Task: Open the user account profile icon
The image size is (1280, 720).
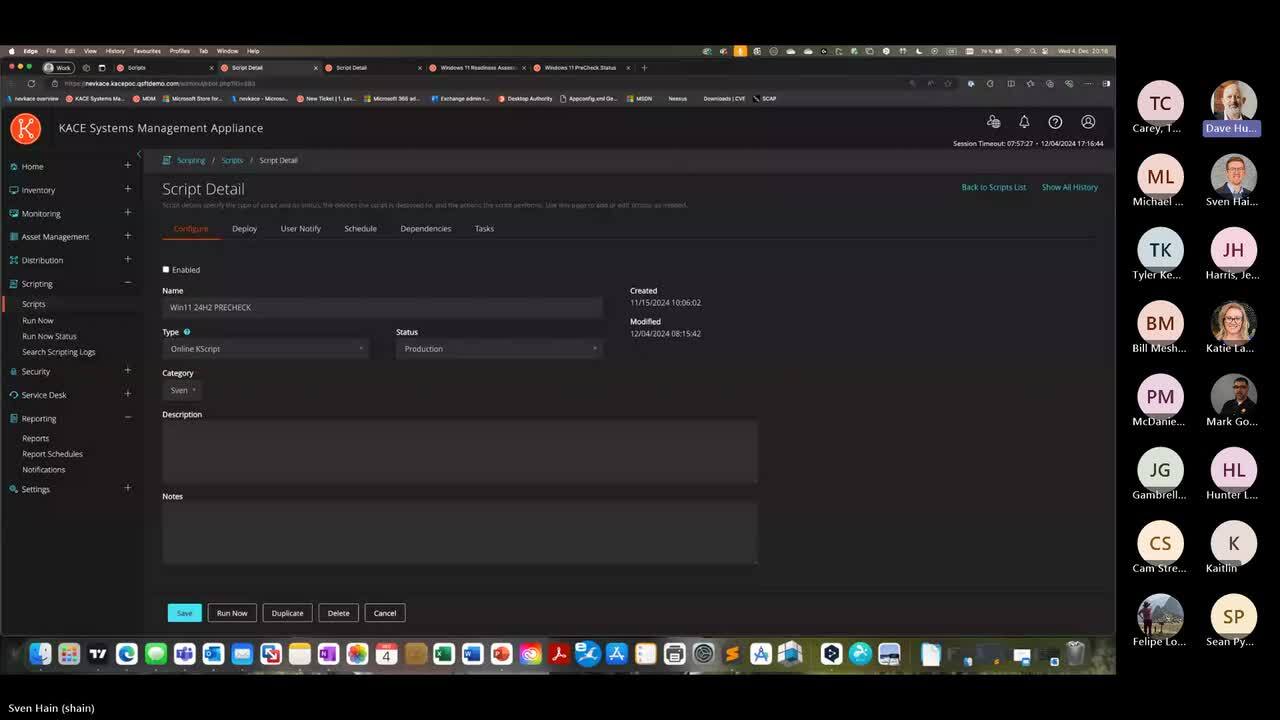Action: click(1088, 122)
